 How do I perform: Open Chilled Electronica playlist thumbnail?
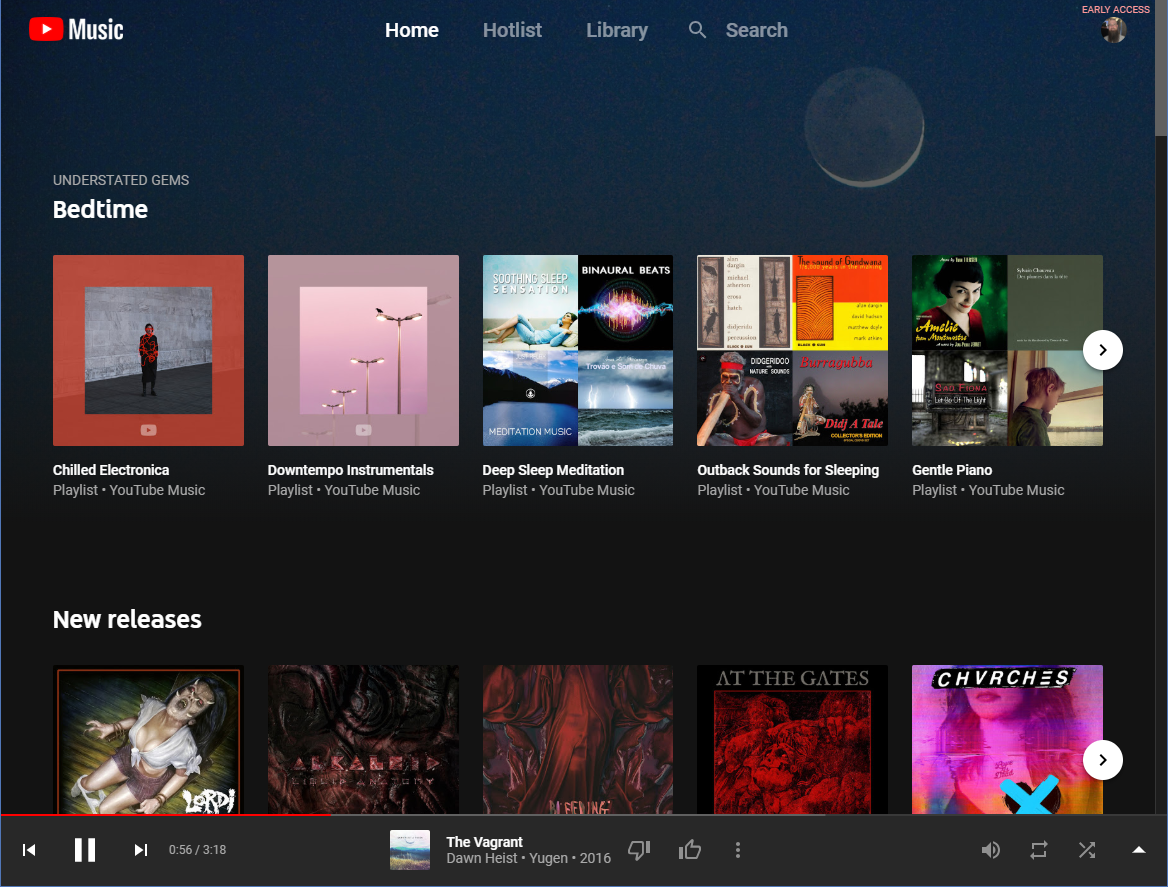tap(148, 351)
